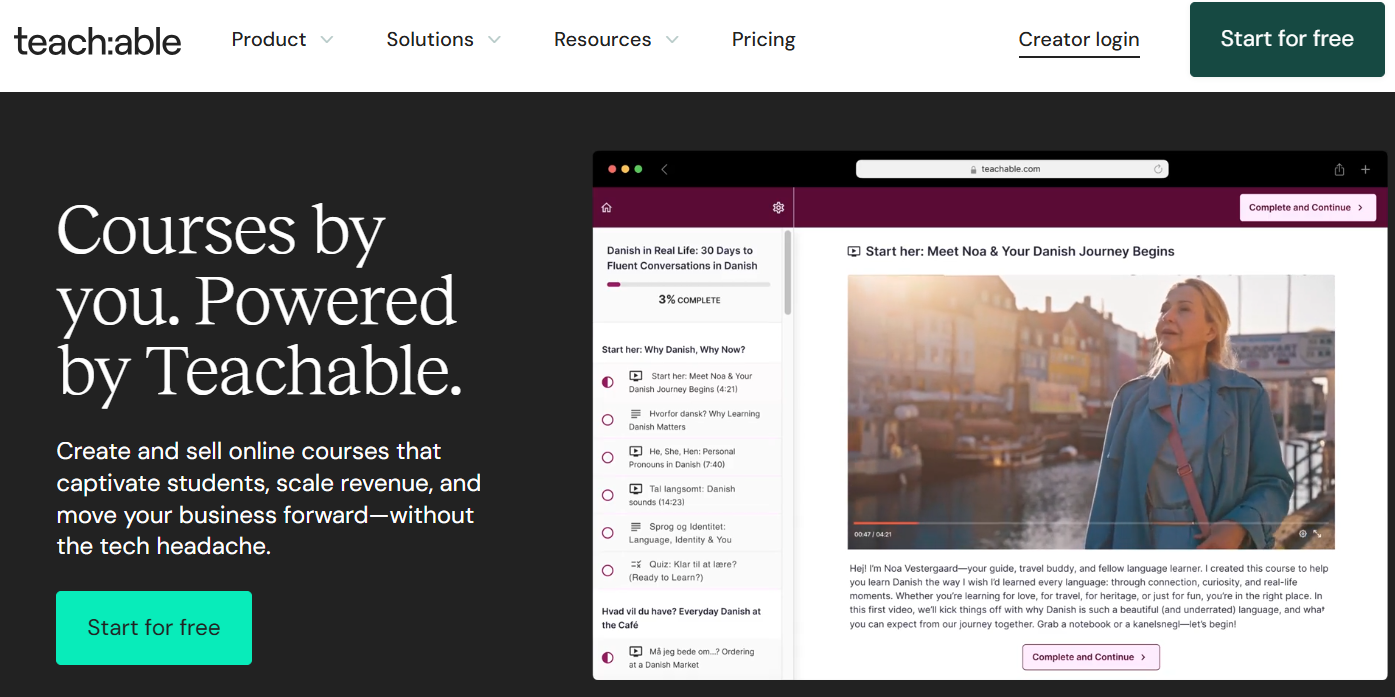The width and height of the screenshot is (1395, 697).
Task: Click the padlock icon in the address bar
Action: point(974,169)
